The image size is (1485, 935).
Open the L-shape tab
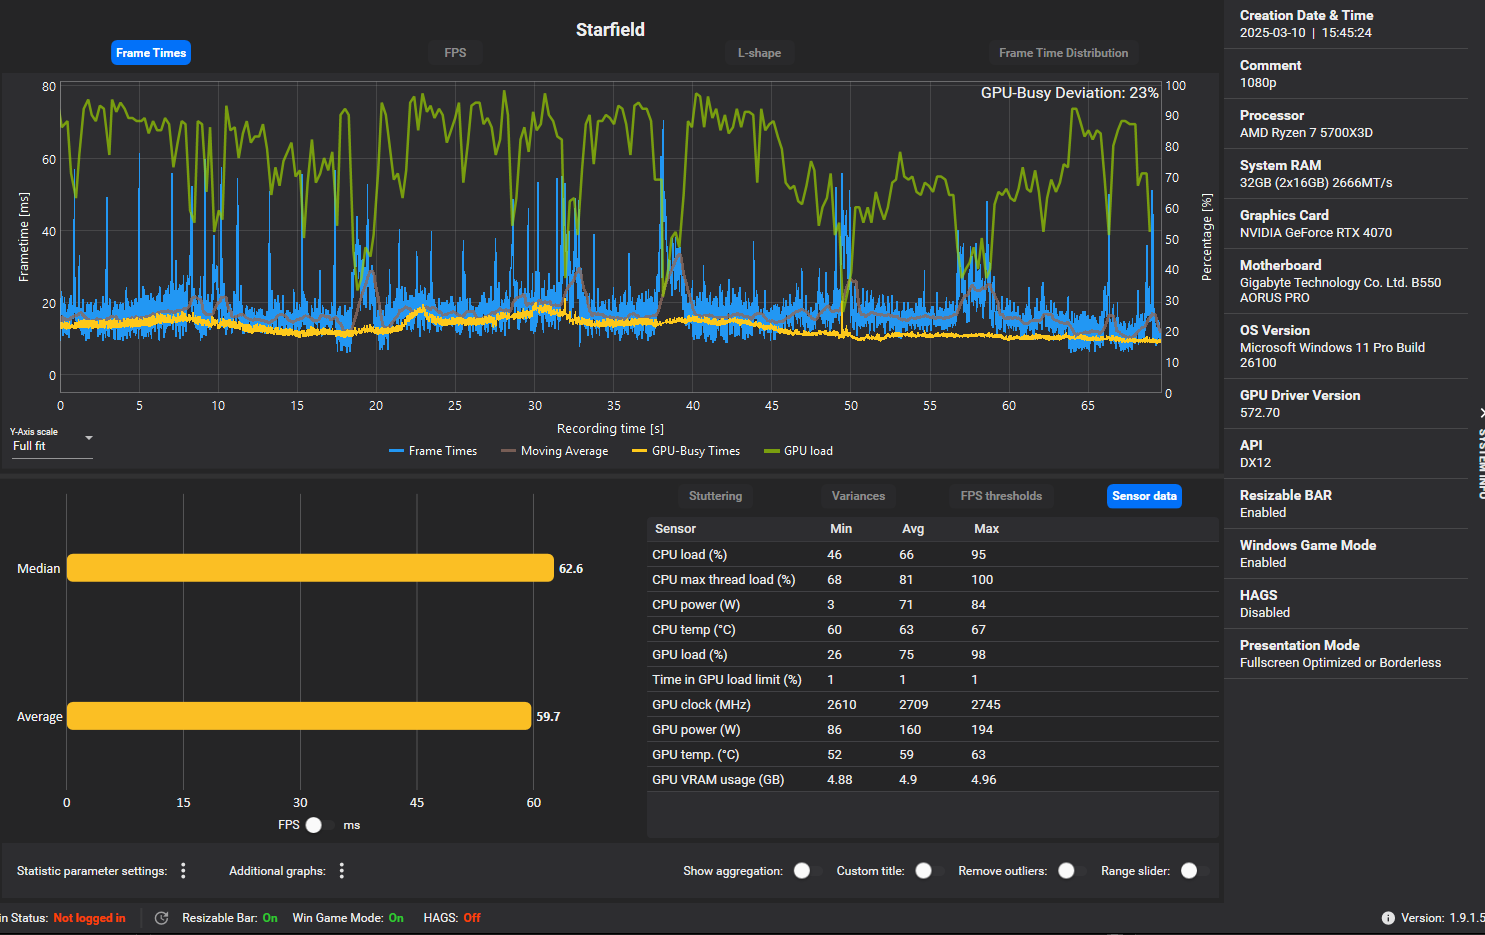(759, 53)
